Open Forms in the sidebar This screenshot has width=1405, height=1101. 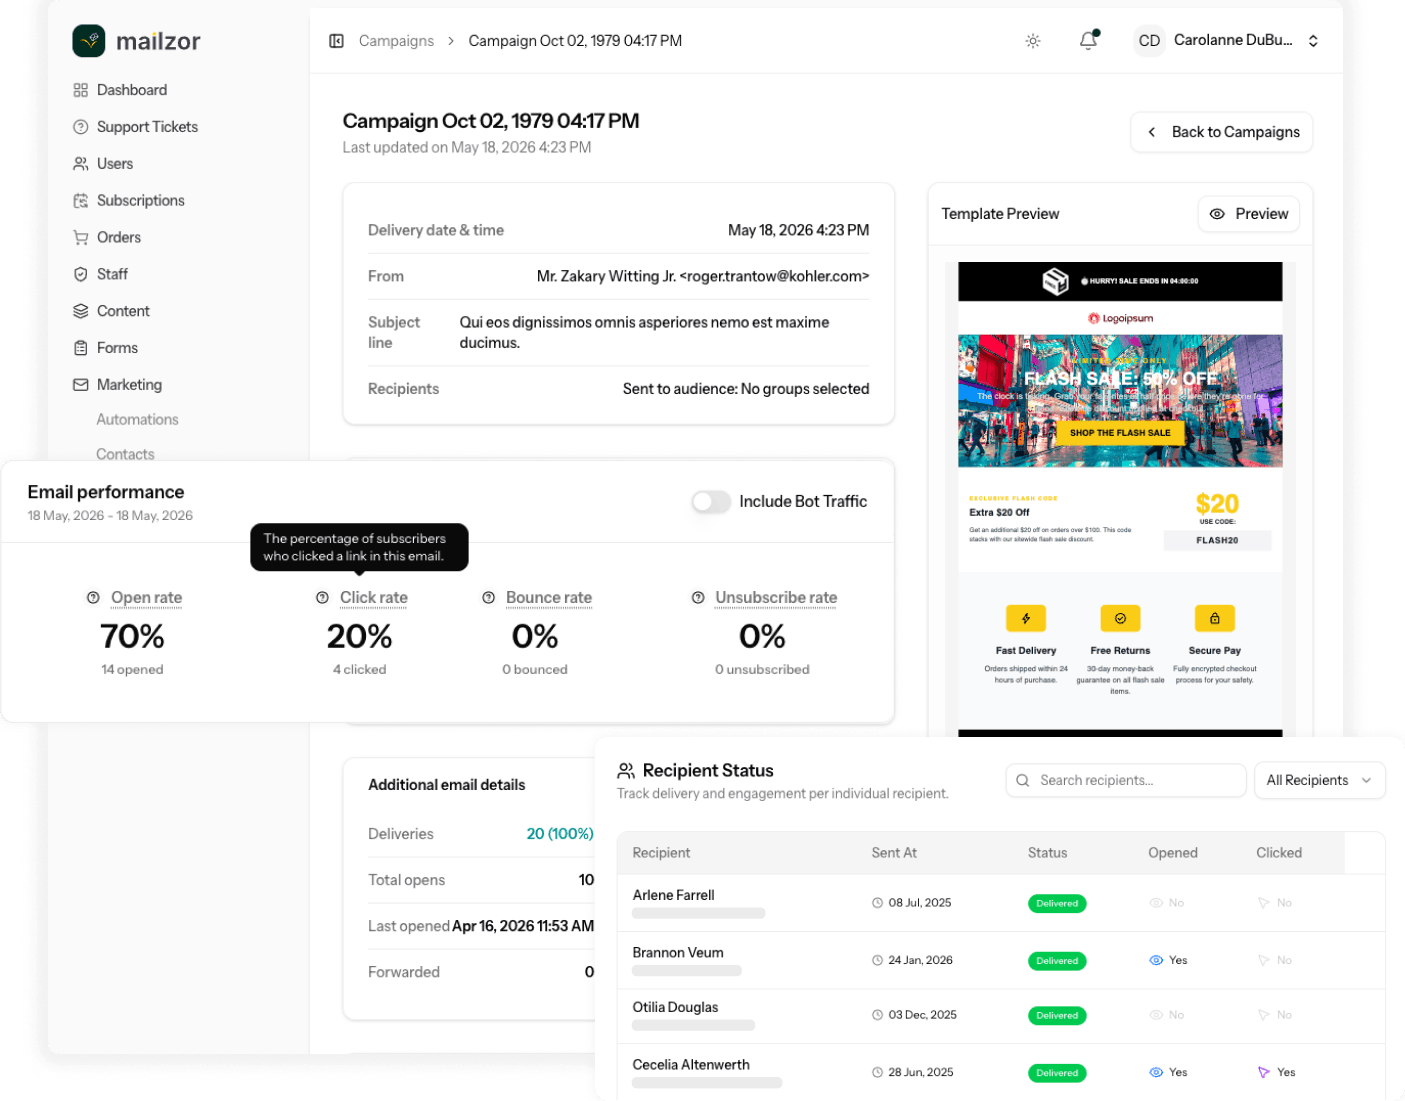117,348
